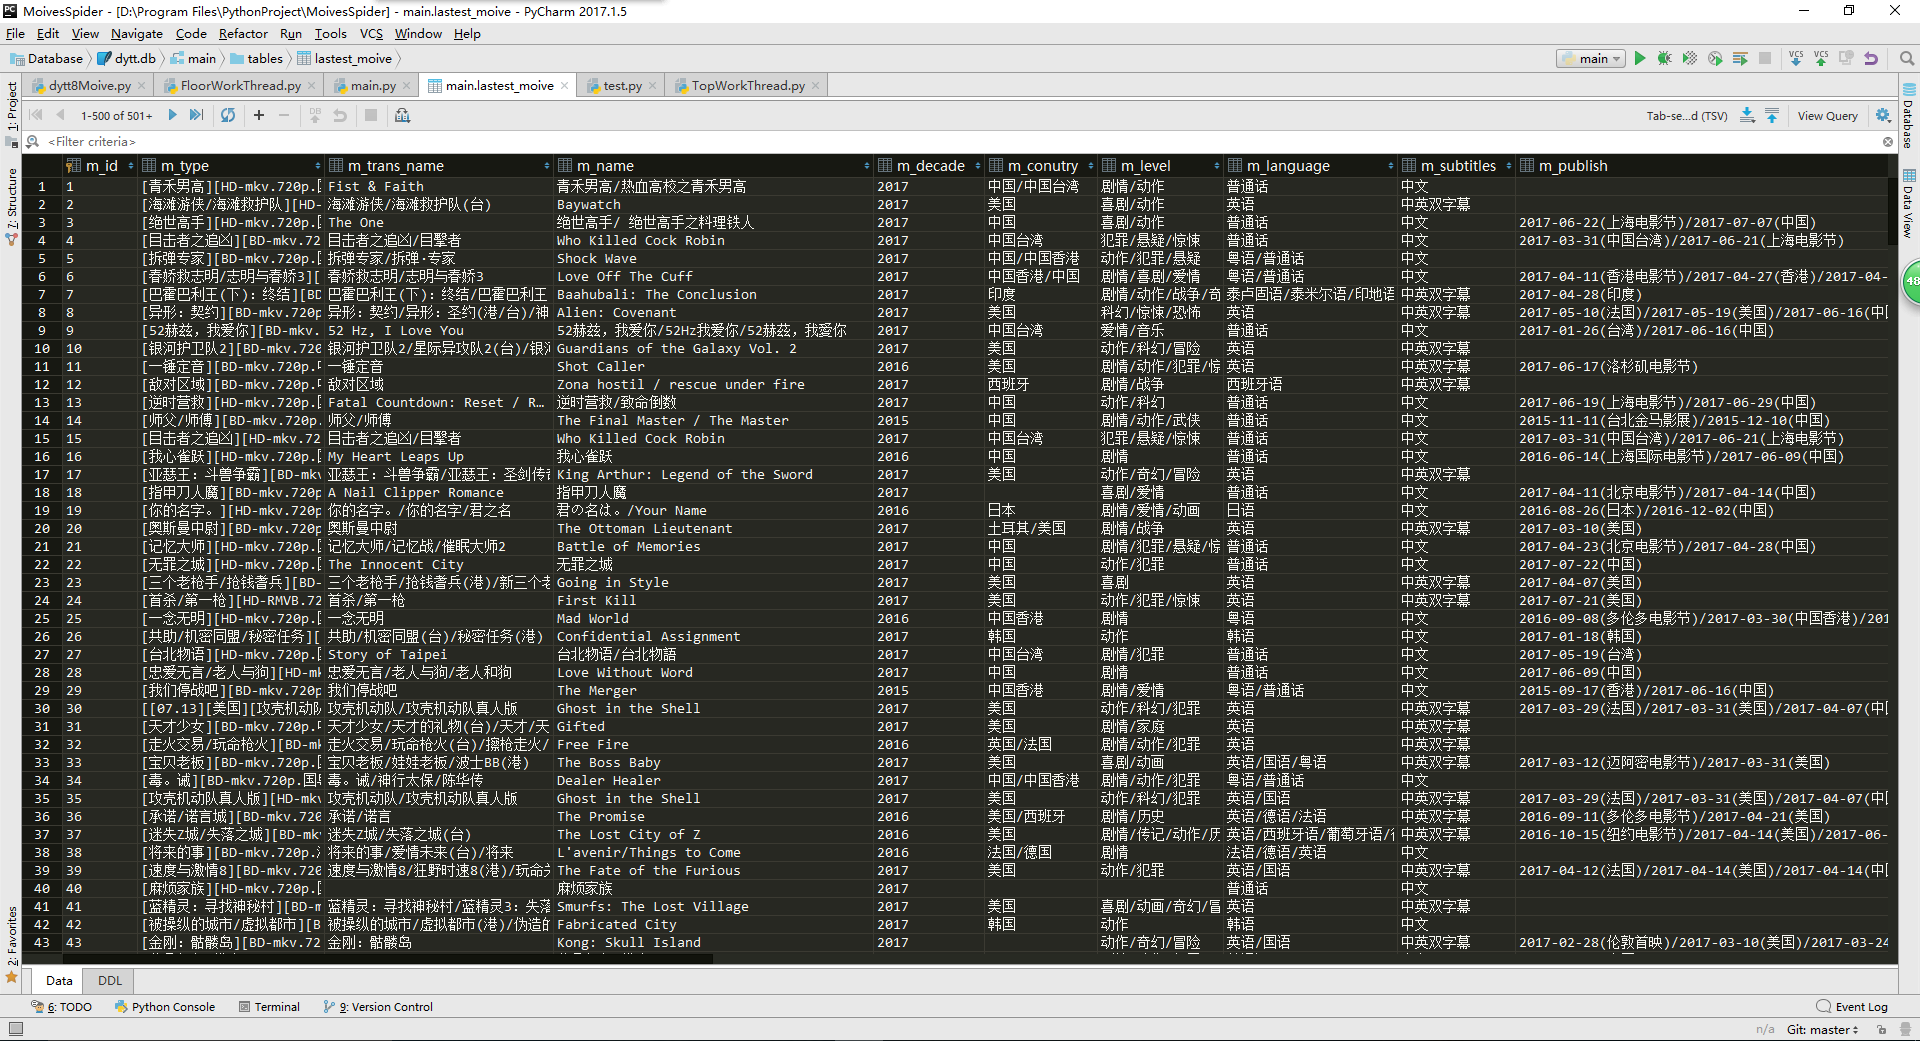Run the main configuration with green play icon
Screen dimensions: 1920x1041
pos(1640,59)
